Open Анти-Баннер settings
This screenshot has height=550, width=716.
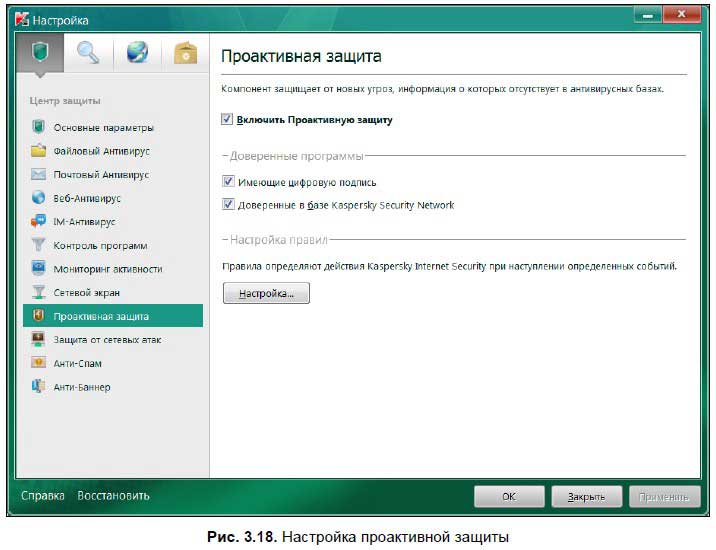click(113, 387)
